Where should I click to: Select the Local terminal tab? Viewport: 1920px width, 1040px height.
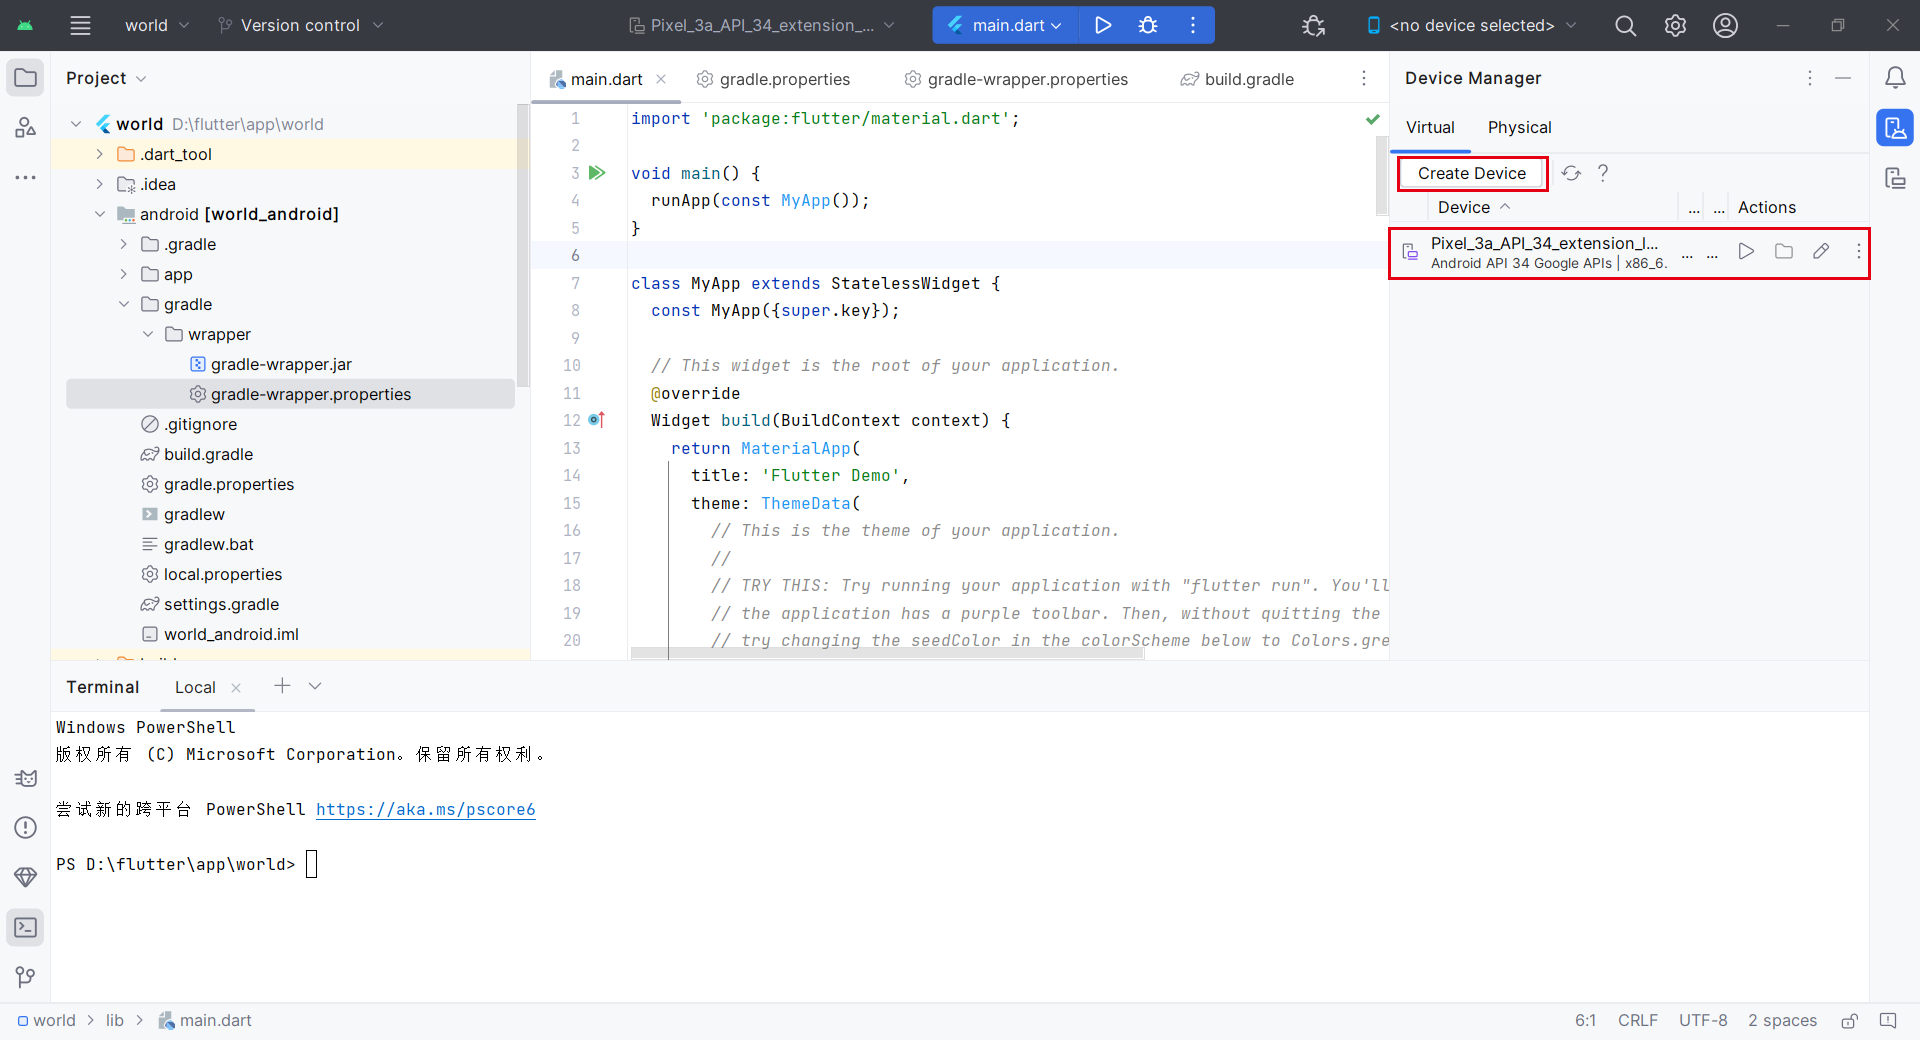195,687
